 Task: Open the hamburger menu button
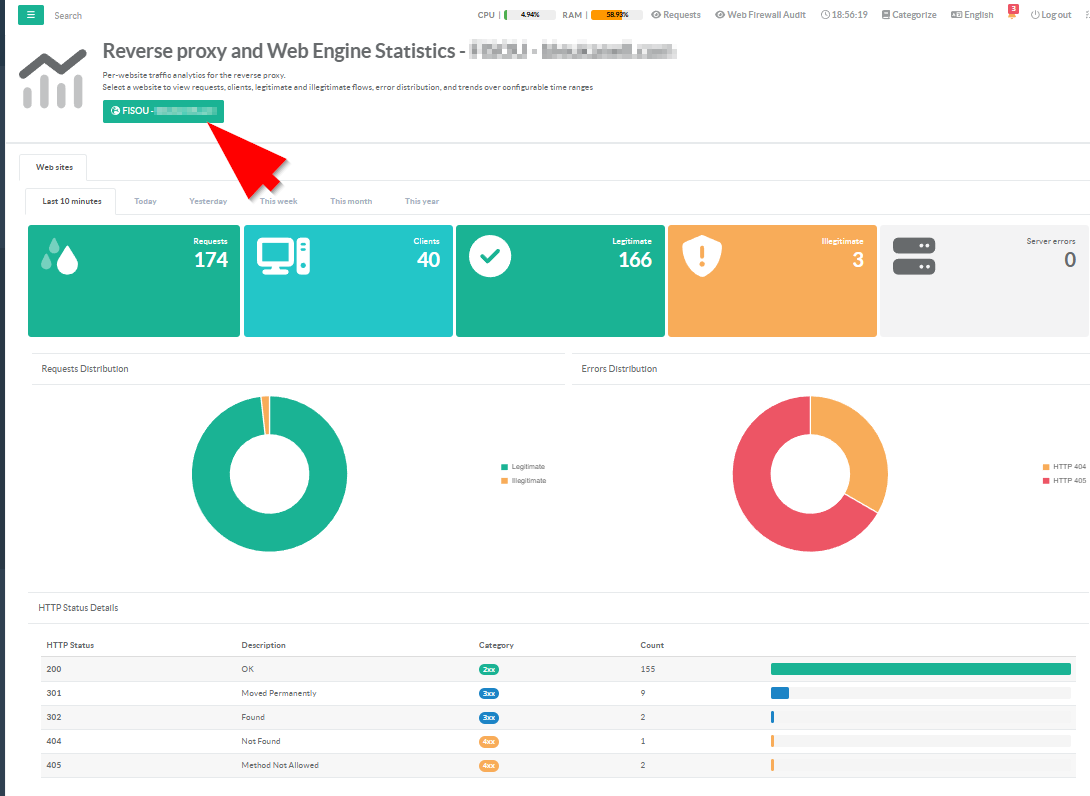pyautogui.click(x=31, y=15)
